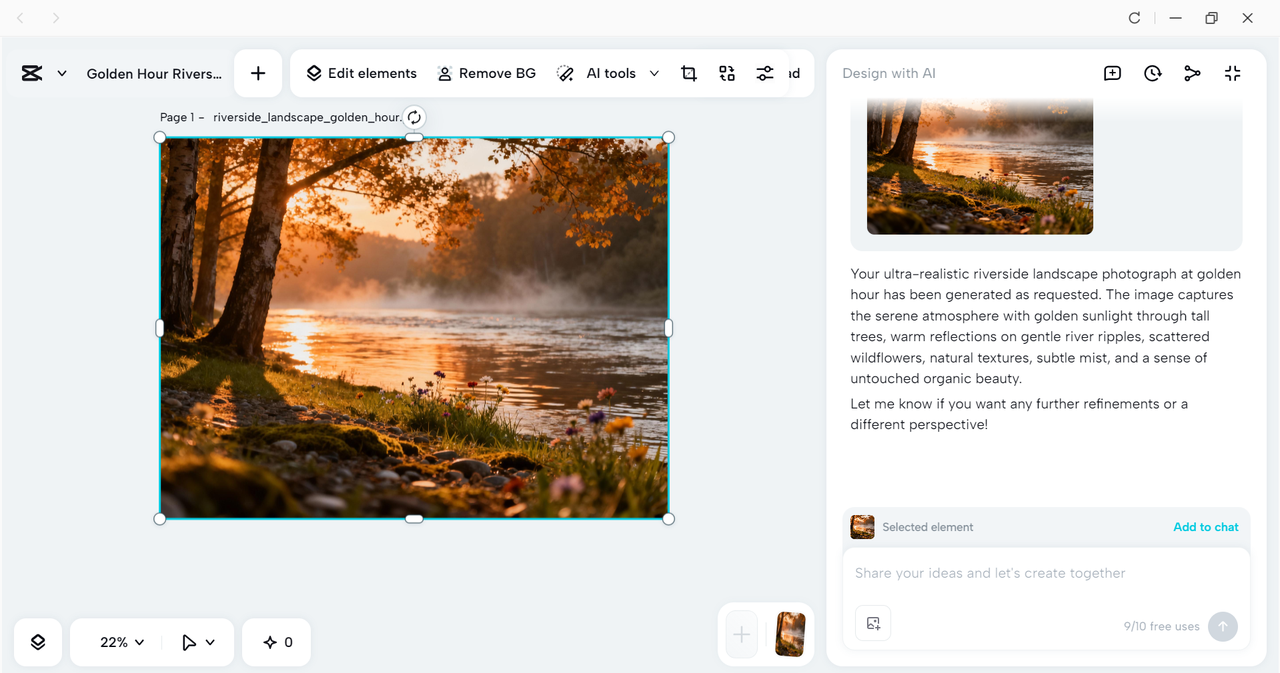Select the Edit elements tool
This screenshot has height=673, width=1280.
(x=361, y=72)
